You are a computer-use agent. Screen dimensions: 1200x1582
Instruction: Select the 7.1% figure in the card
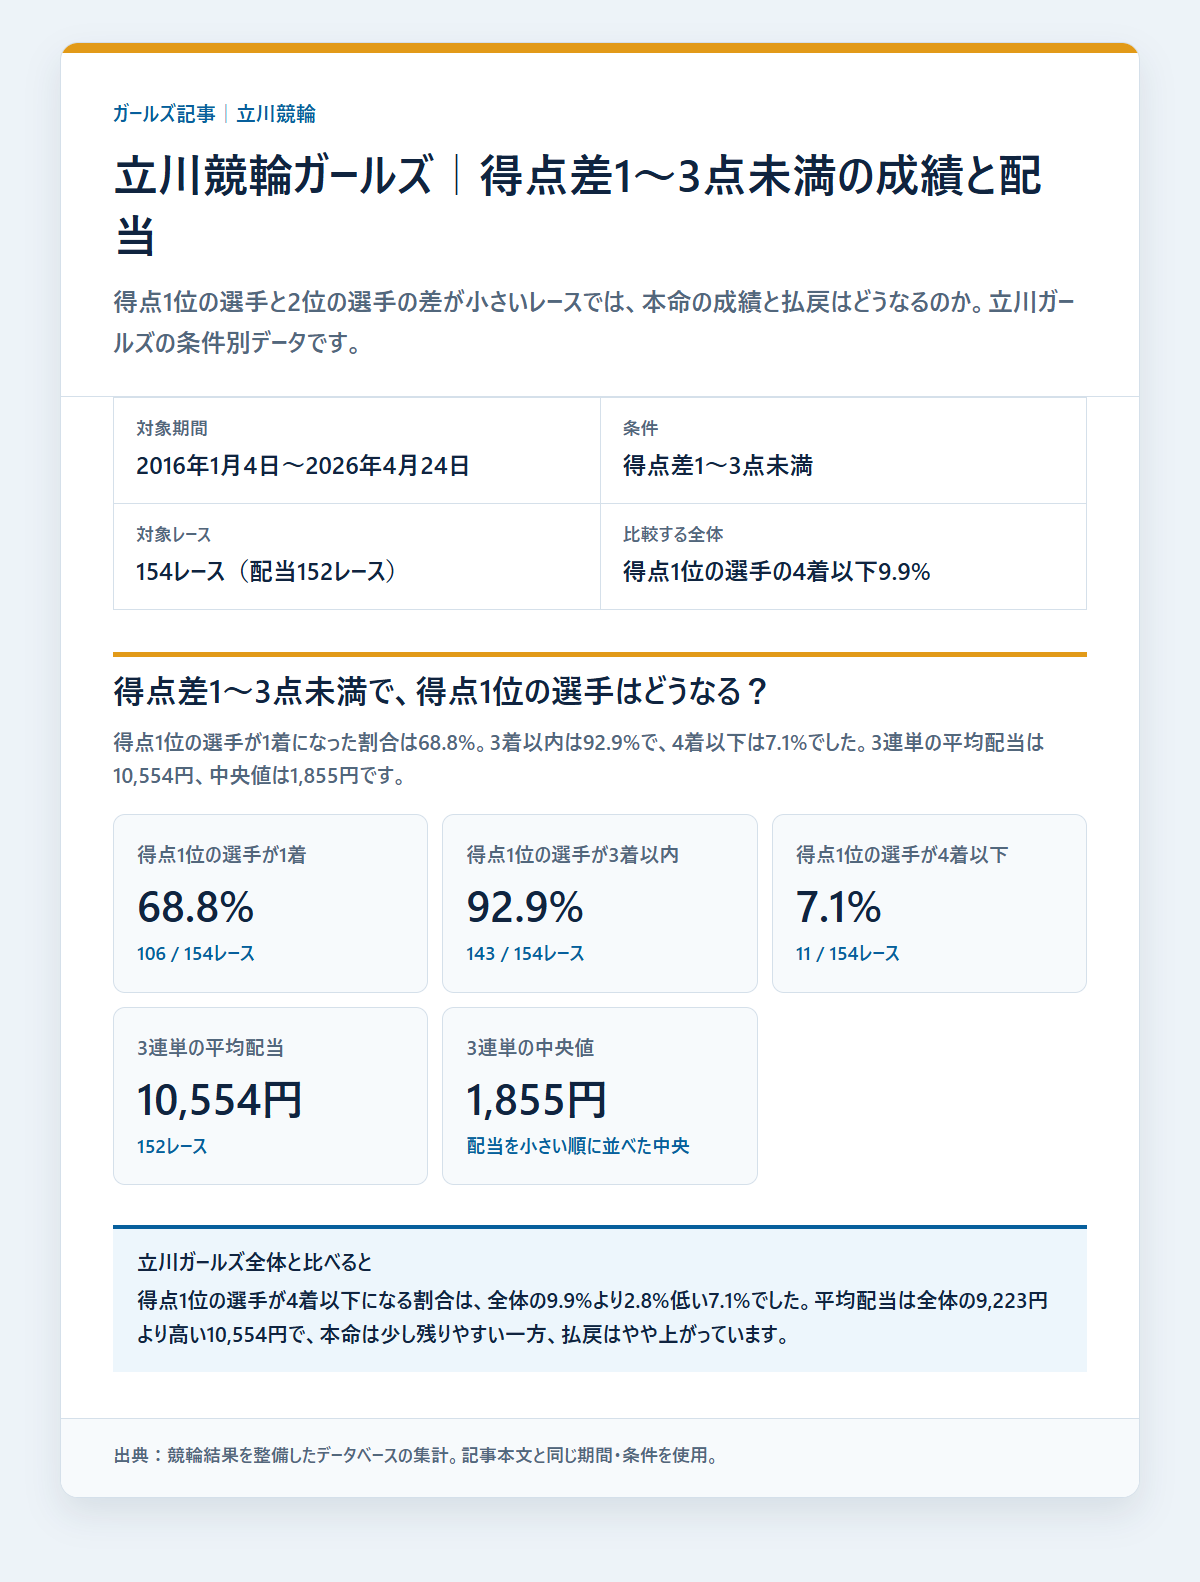coord(839,907)
